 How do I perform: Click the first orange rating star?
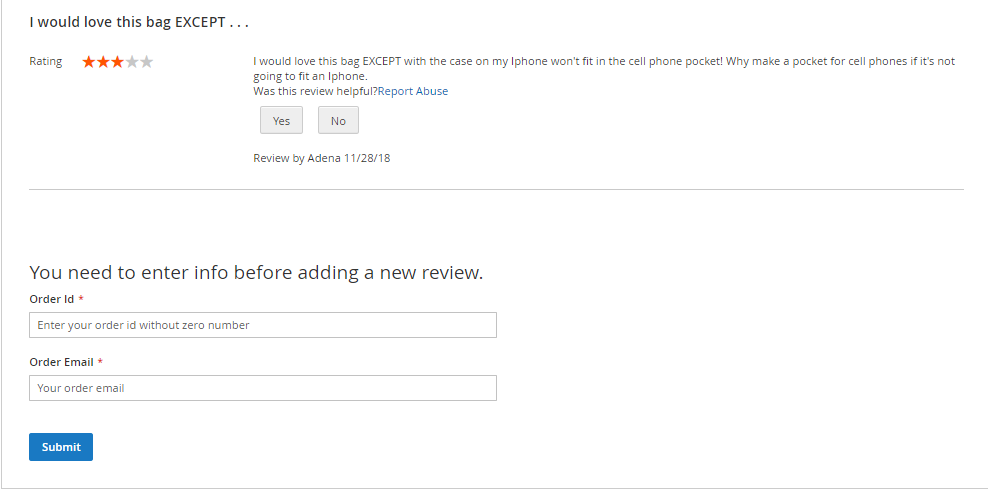[89, 62]
